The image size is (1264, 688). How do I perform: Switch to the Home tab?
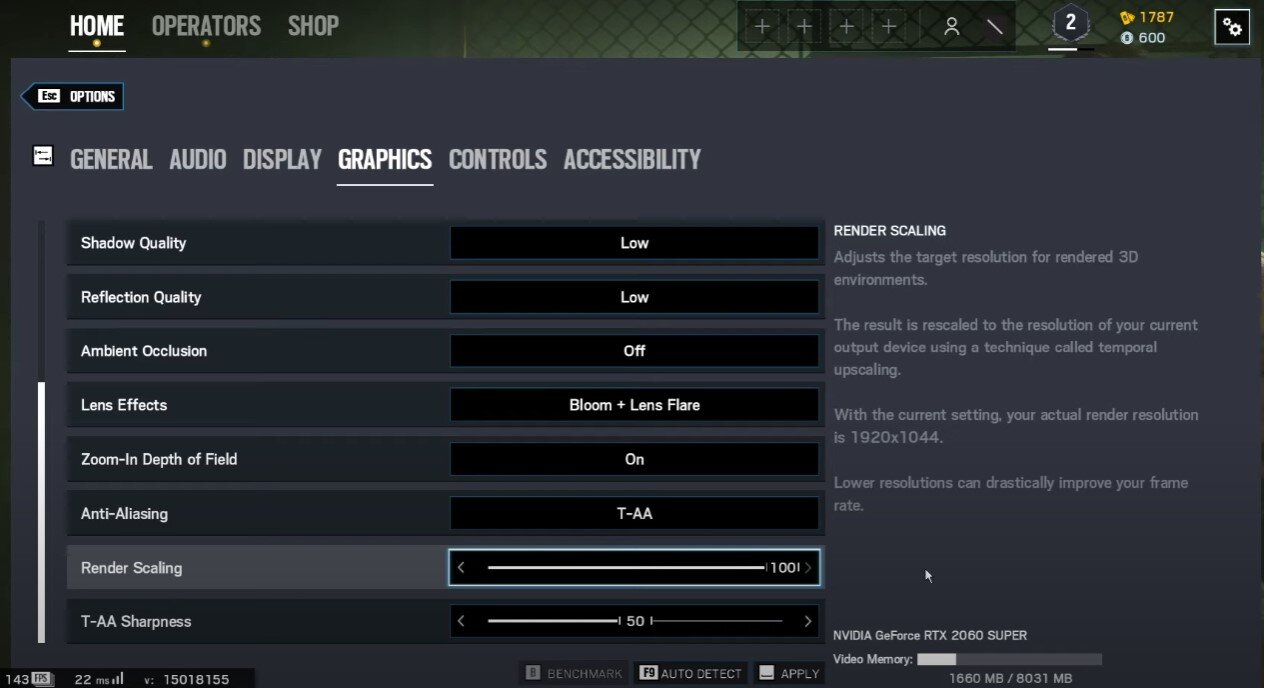coord(97,26)
